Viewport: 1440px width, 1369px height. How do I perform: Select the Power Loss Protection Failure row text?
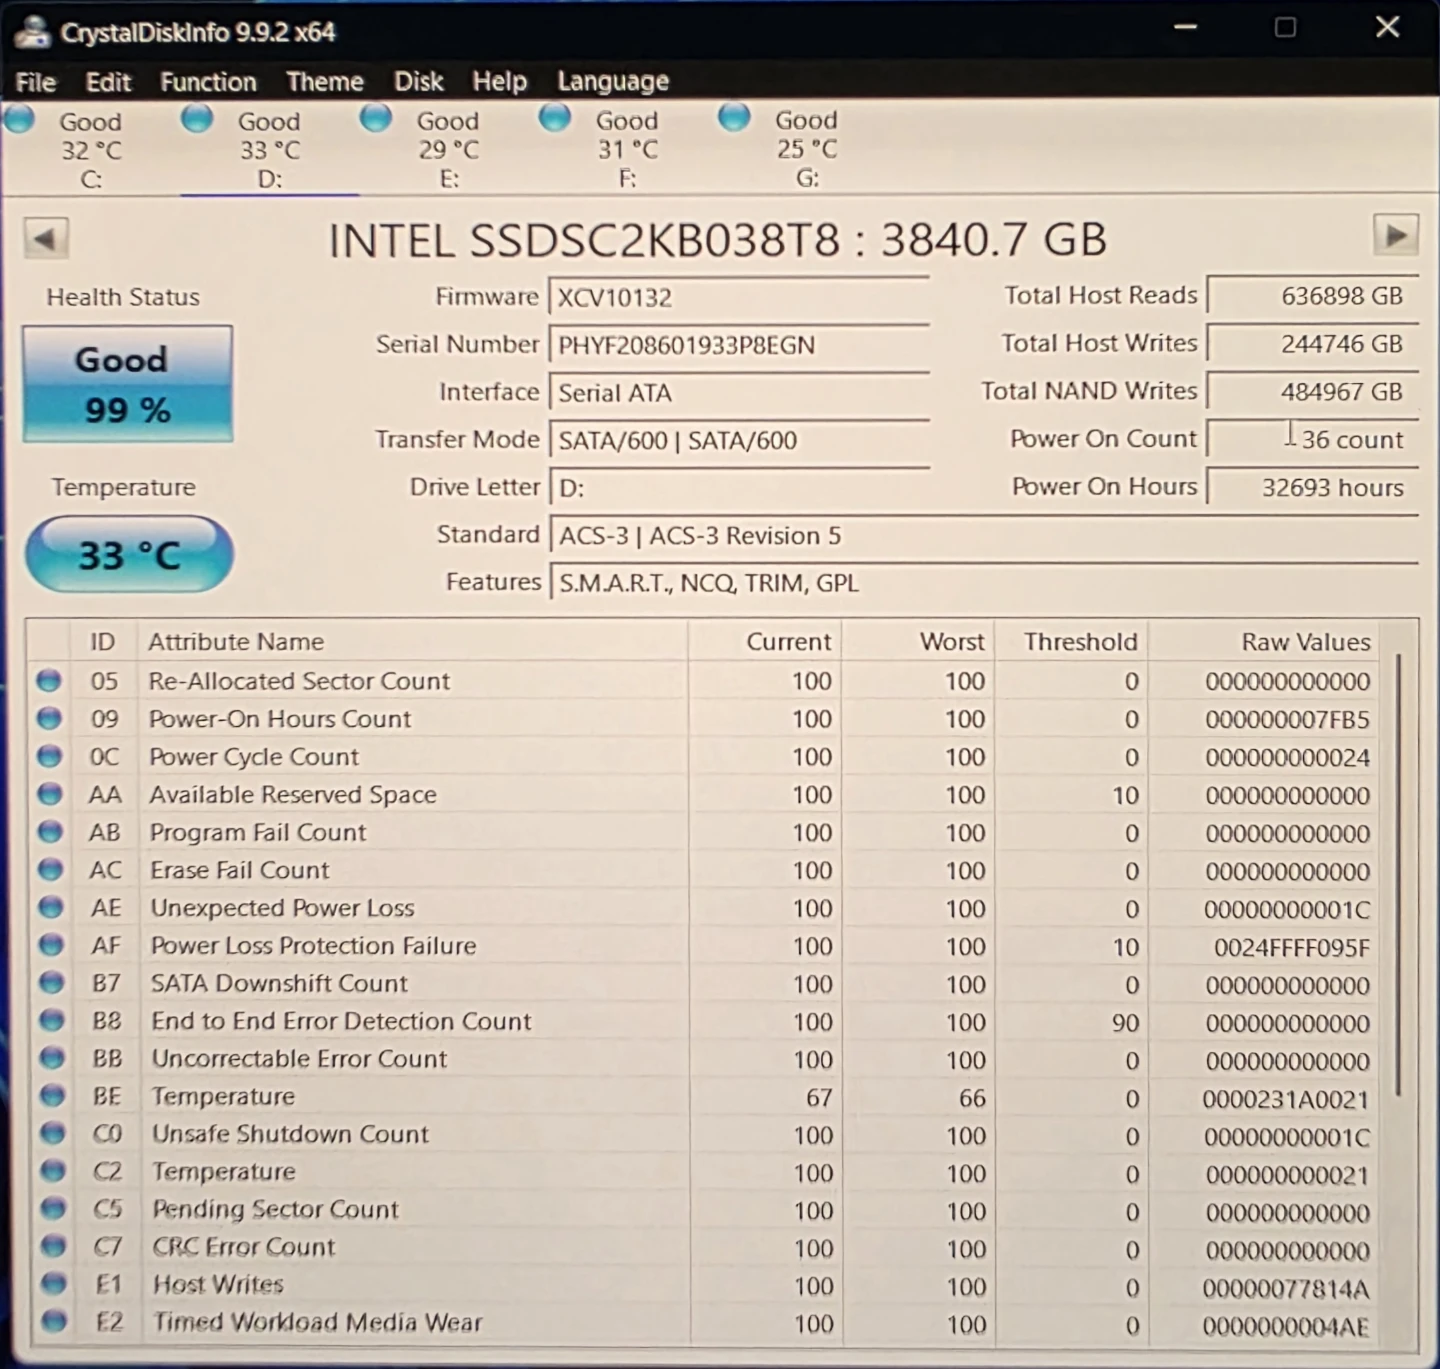(x=313, y=945)
